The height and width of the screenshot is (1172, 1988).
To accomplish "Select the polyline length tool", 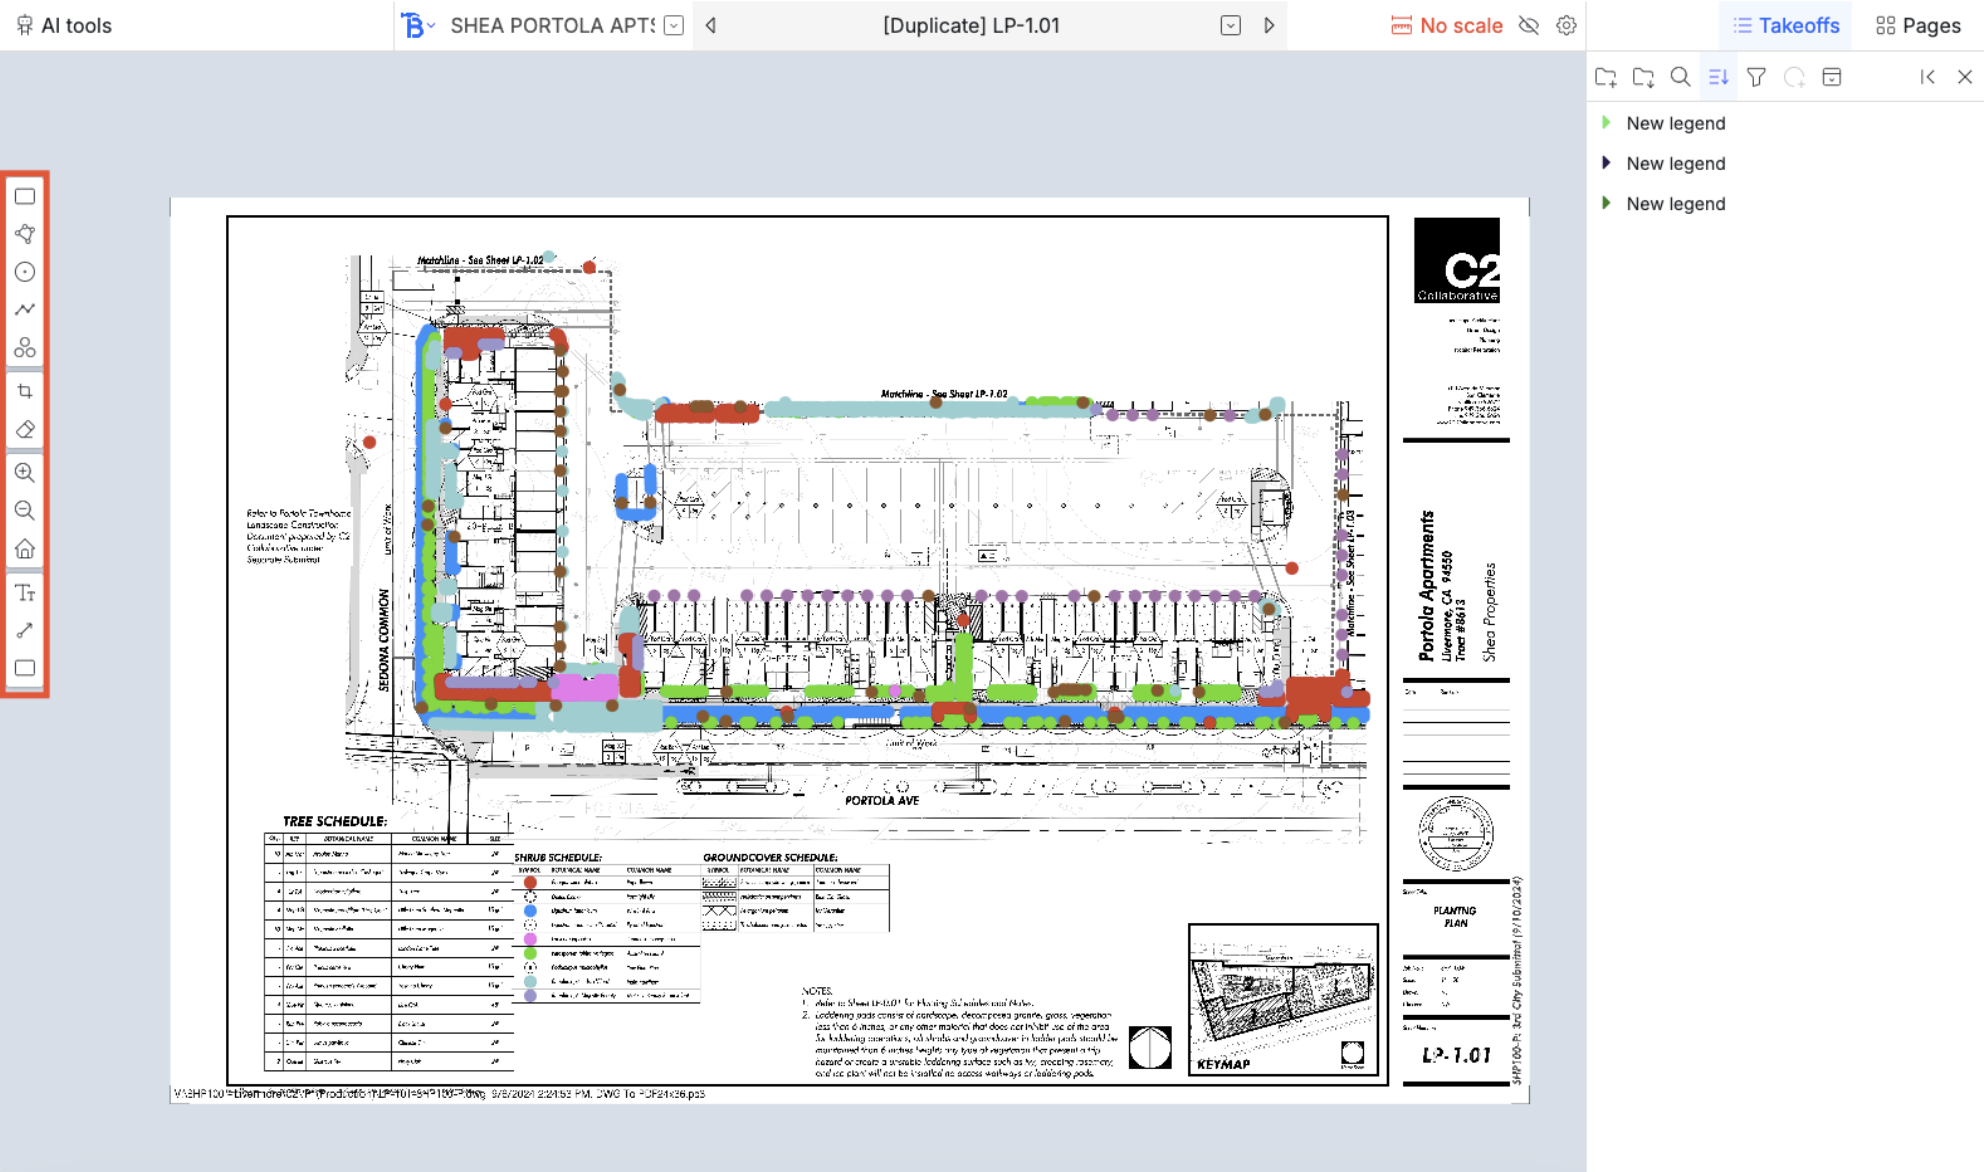I will pos(25,310).
